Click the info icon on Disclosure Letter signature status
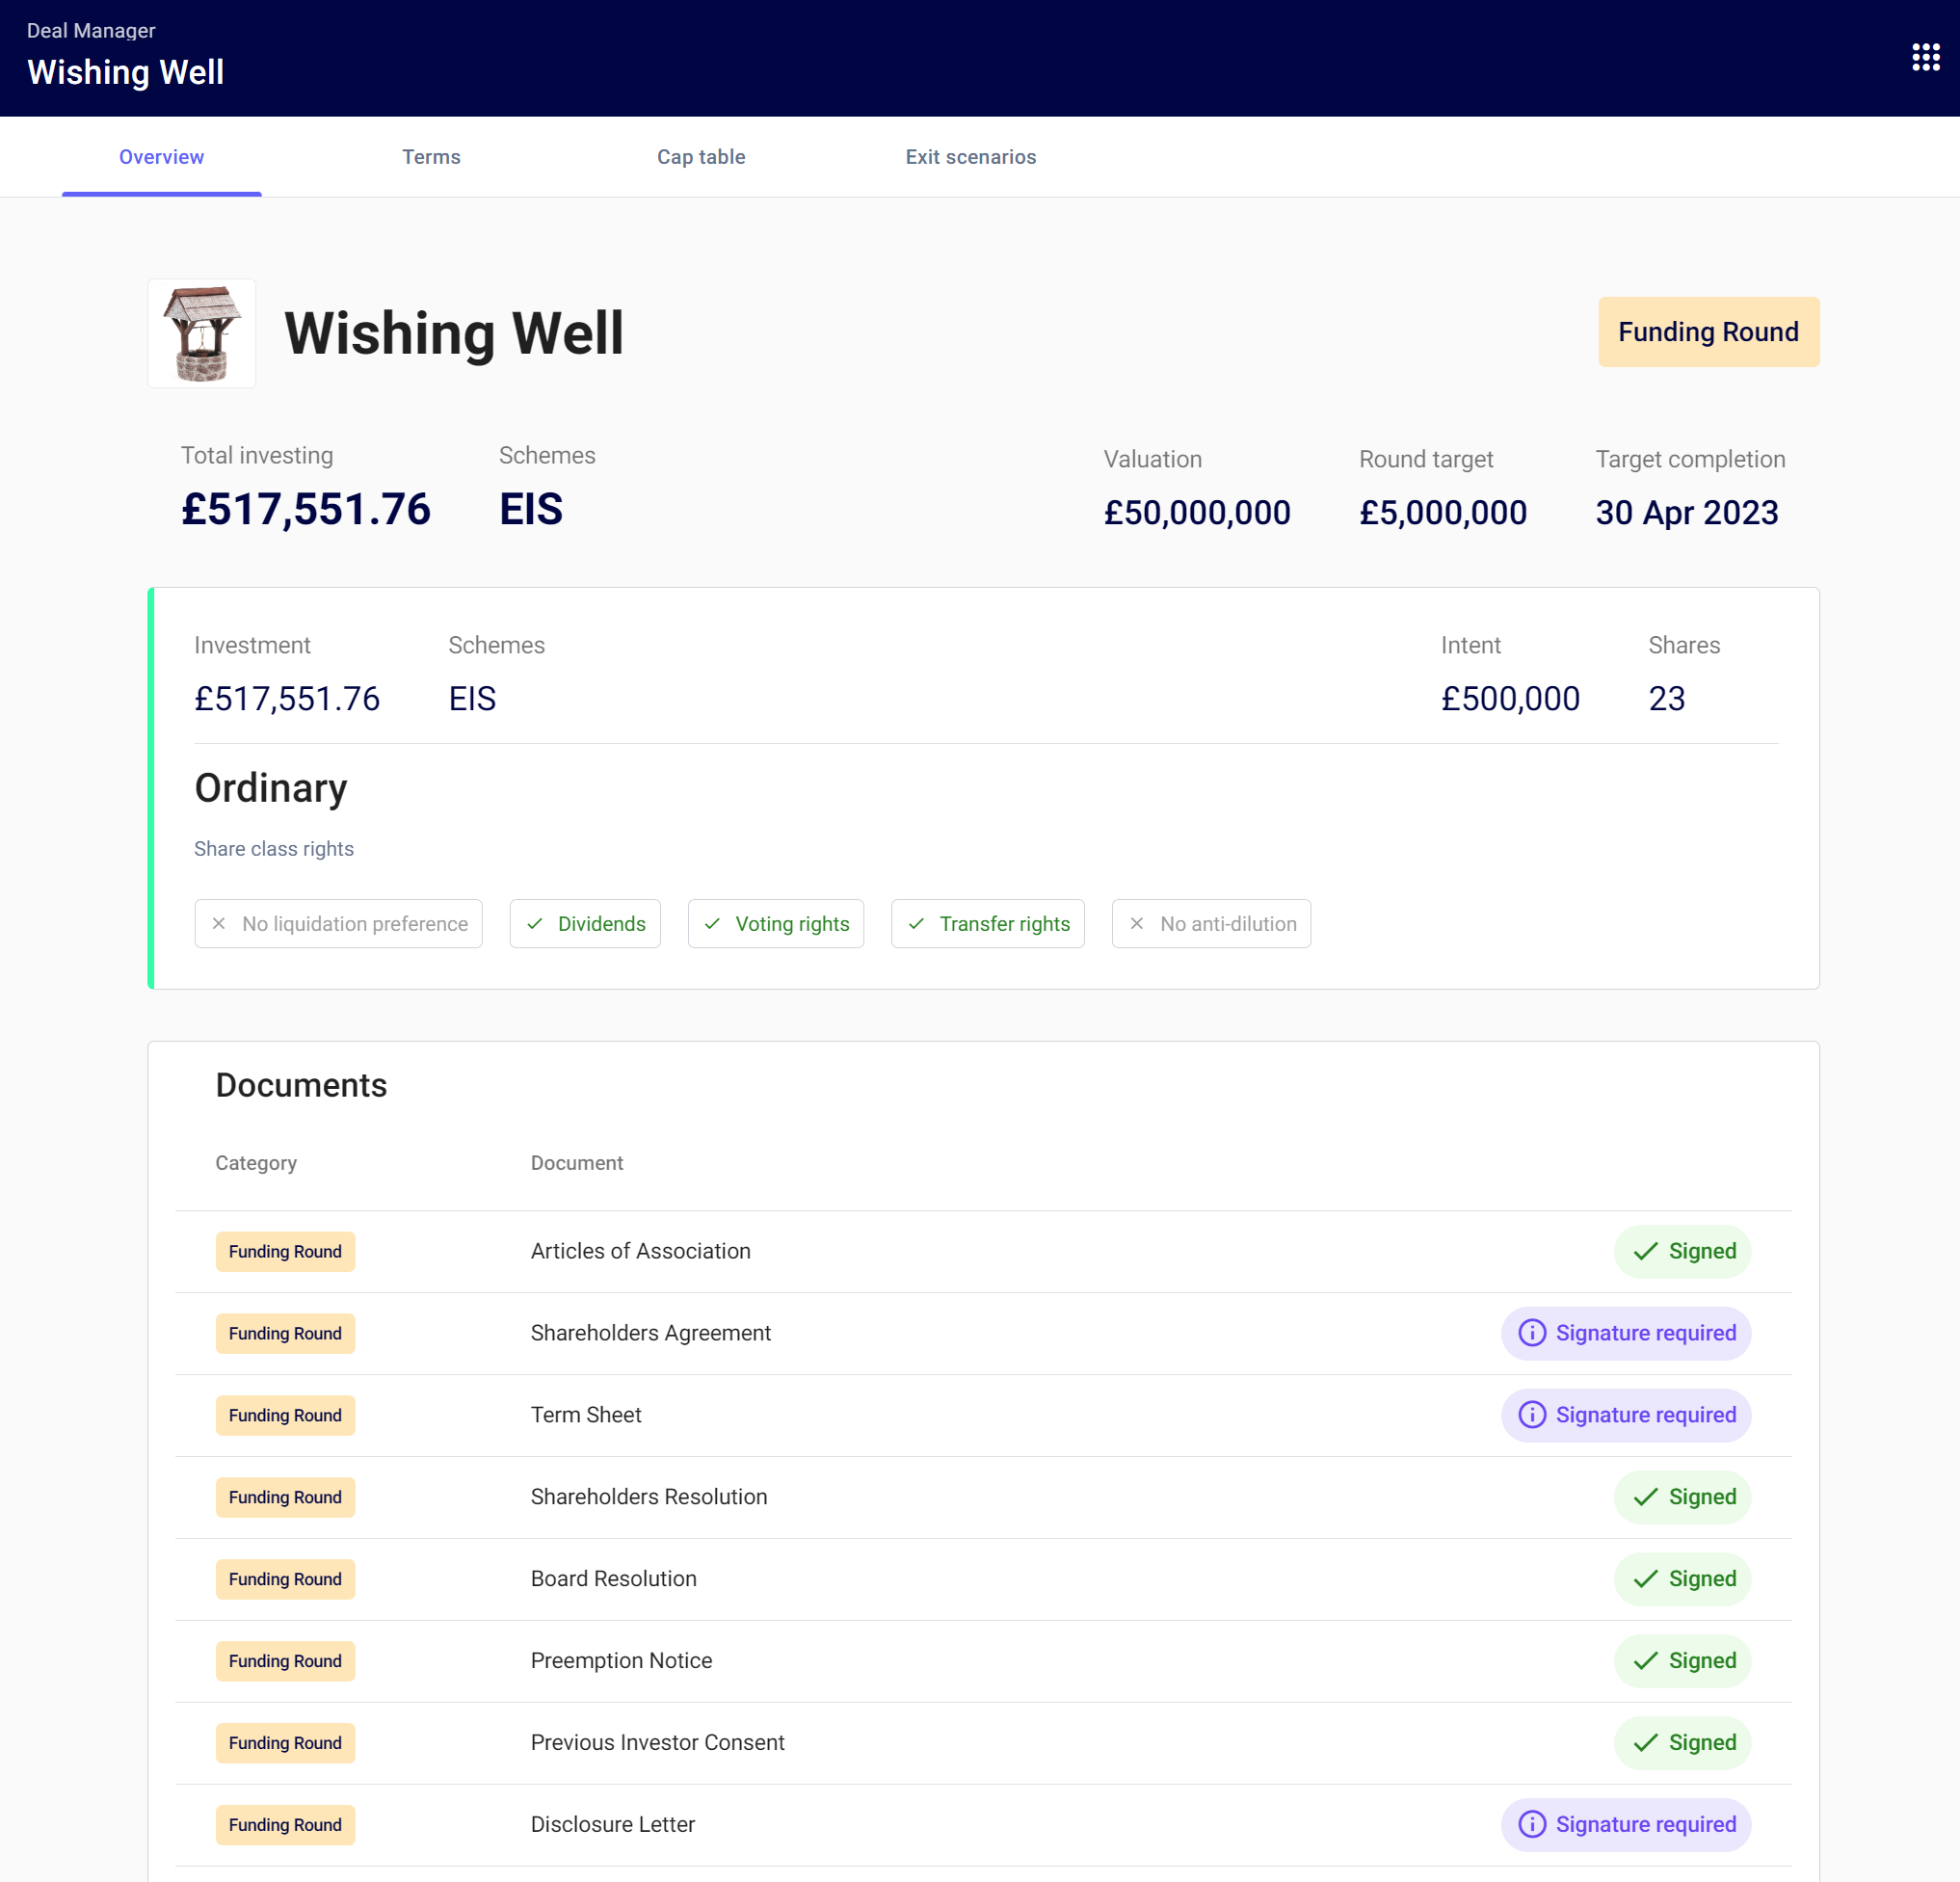 [1532, 1824]
